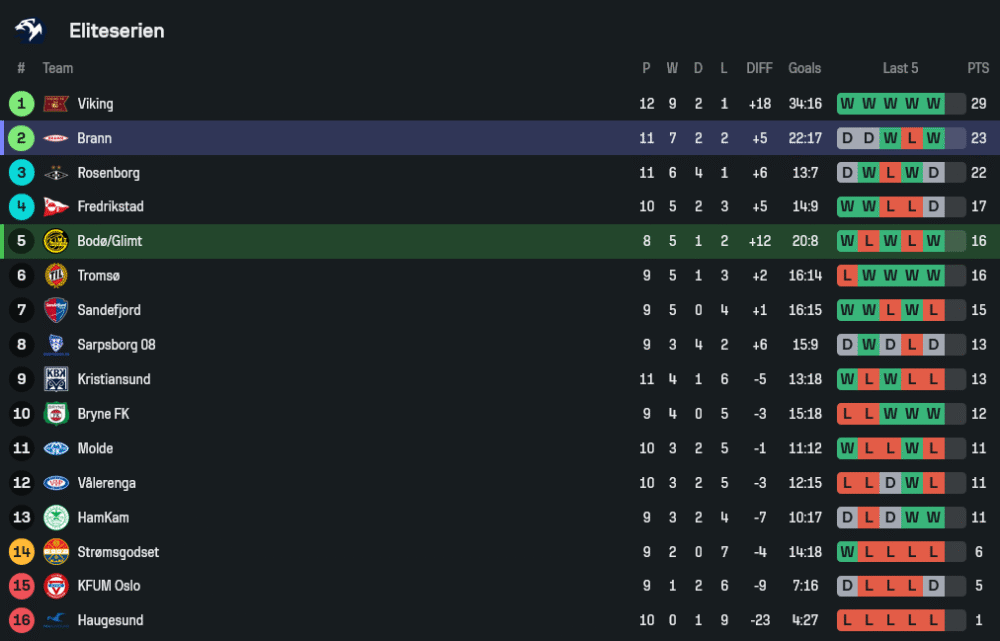Open the Fredrikstad team name link
The height and width of the screenshot is (641, 1000).
(110, 207)
